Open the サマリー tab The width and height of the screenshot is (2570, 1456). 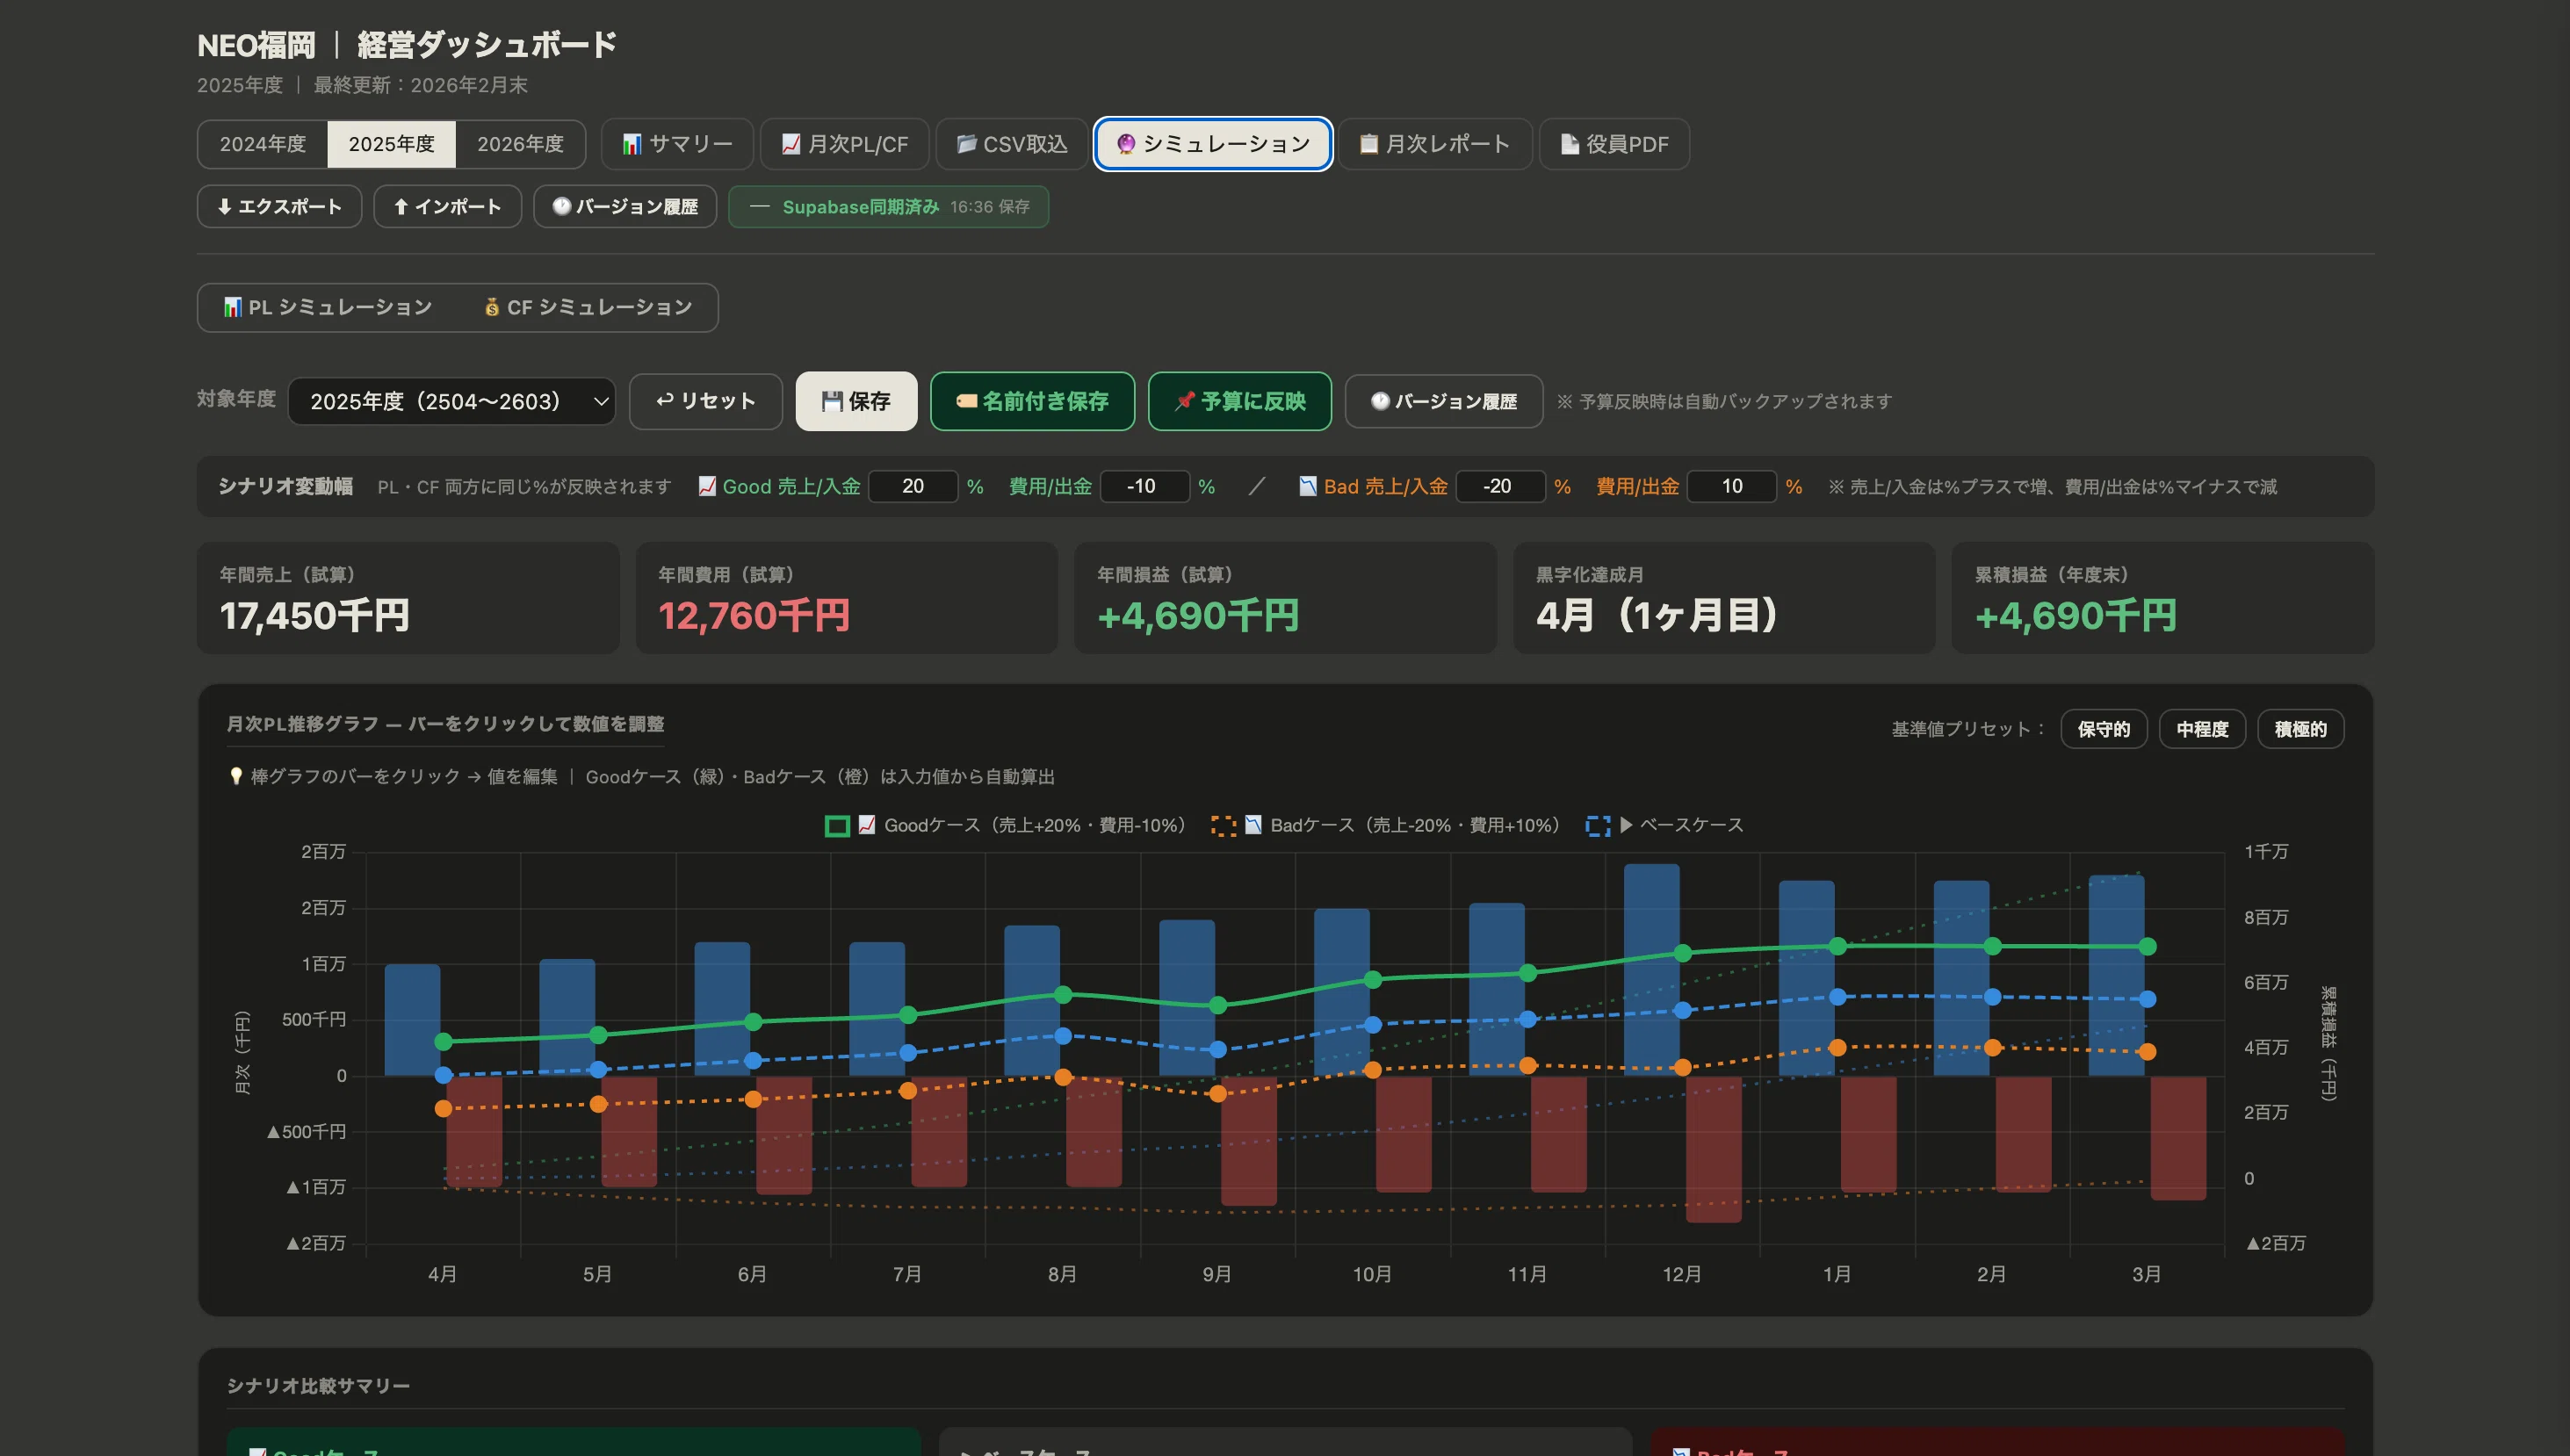point(677,144)
